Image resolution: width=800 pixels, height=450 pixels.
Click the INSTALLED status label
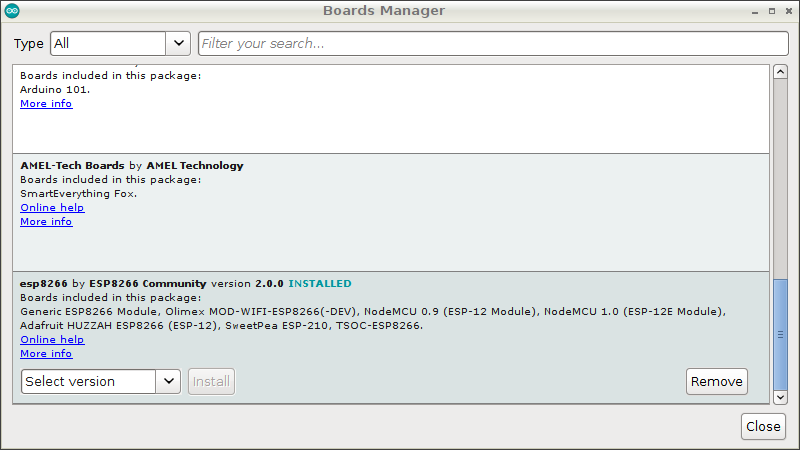pyautogui.click(x=320, y=284)
